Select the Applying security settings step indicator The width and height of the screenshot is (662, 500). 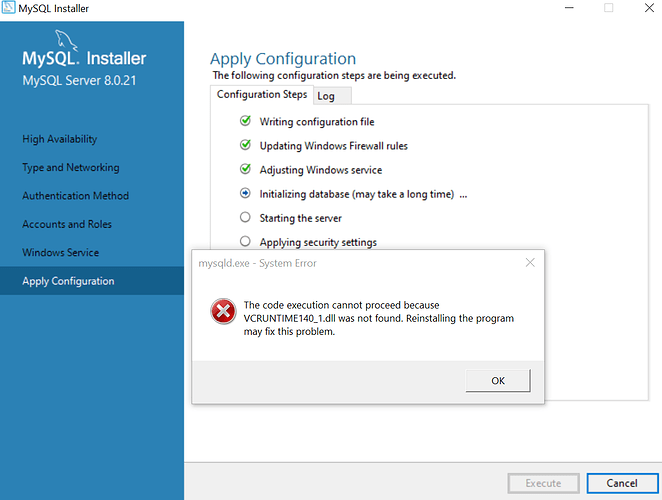point(245,242)
